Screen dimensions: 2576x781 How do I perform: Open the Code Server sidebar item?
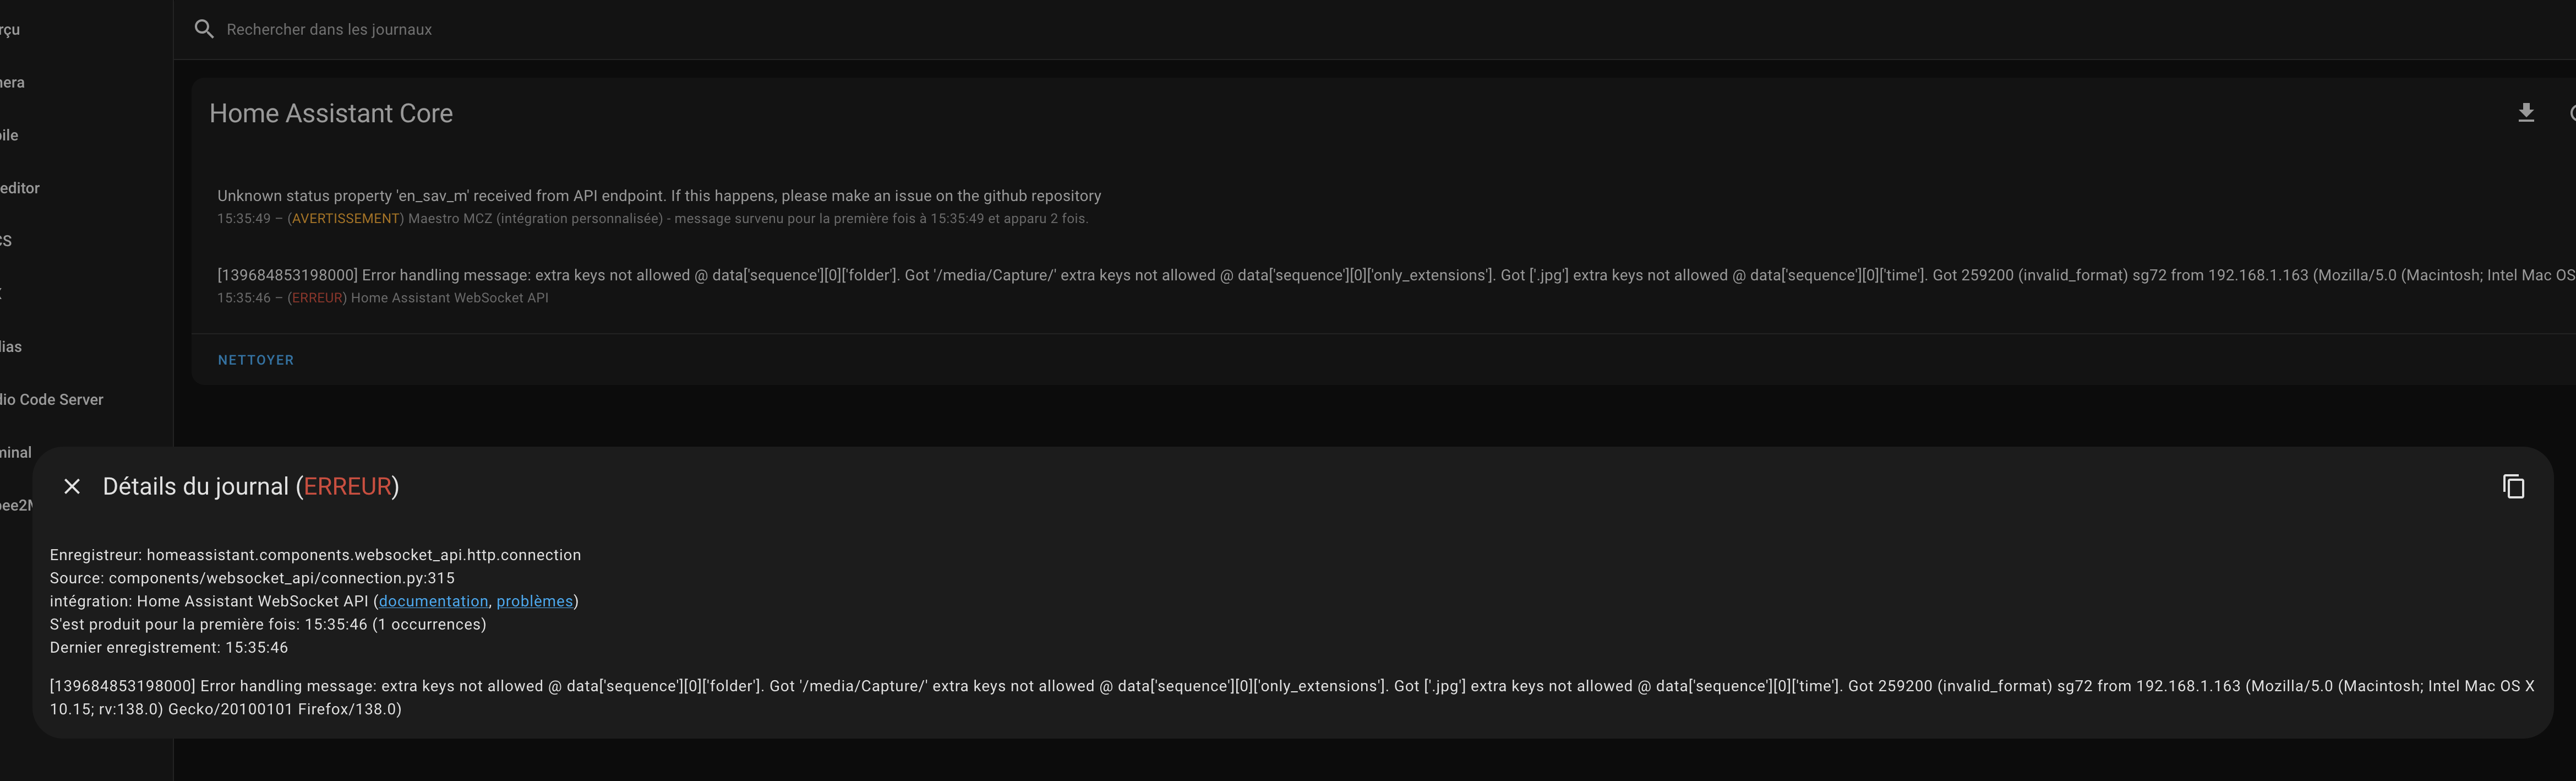click(x=52, y=399)
